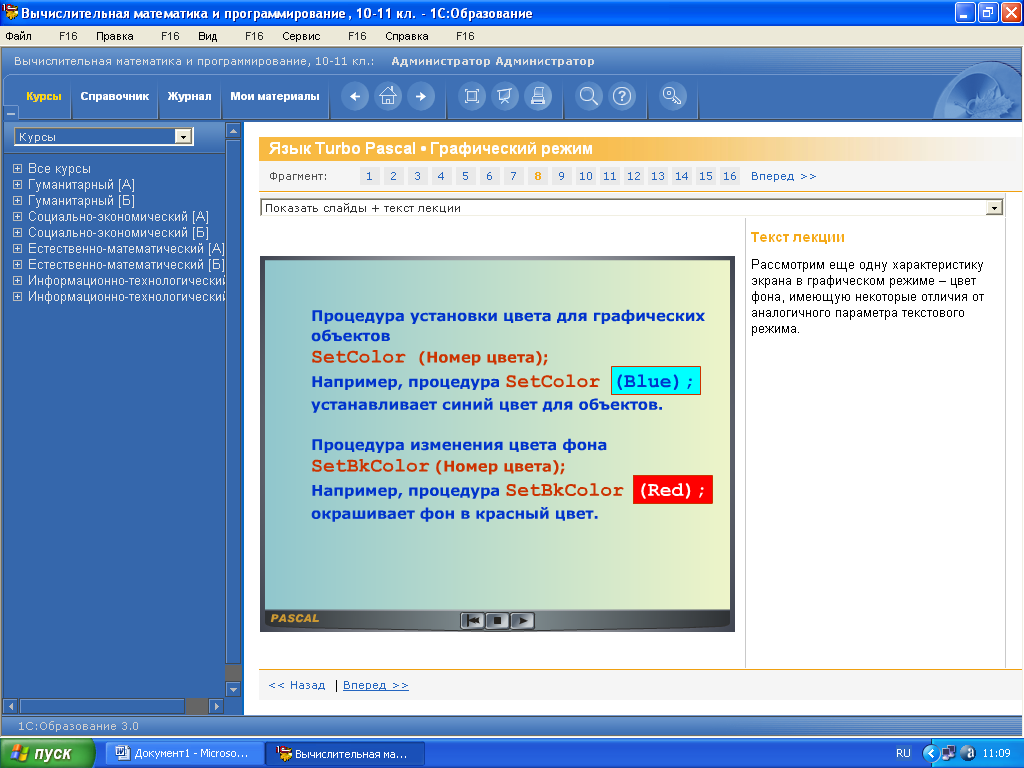
Task: Jump to fragment 11
Action: point(609,176)
